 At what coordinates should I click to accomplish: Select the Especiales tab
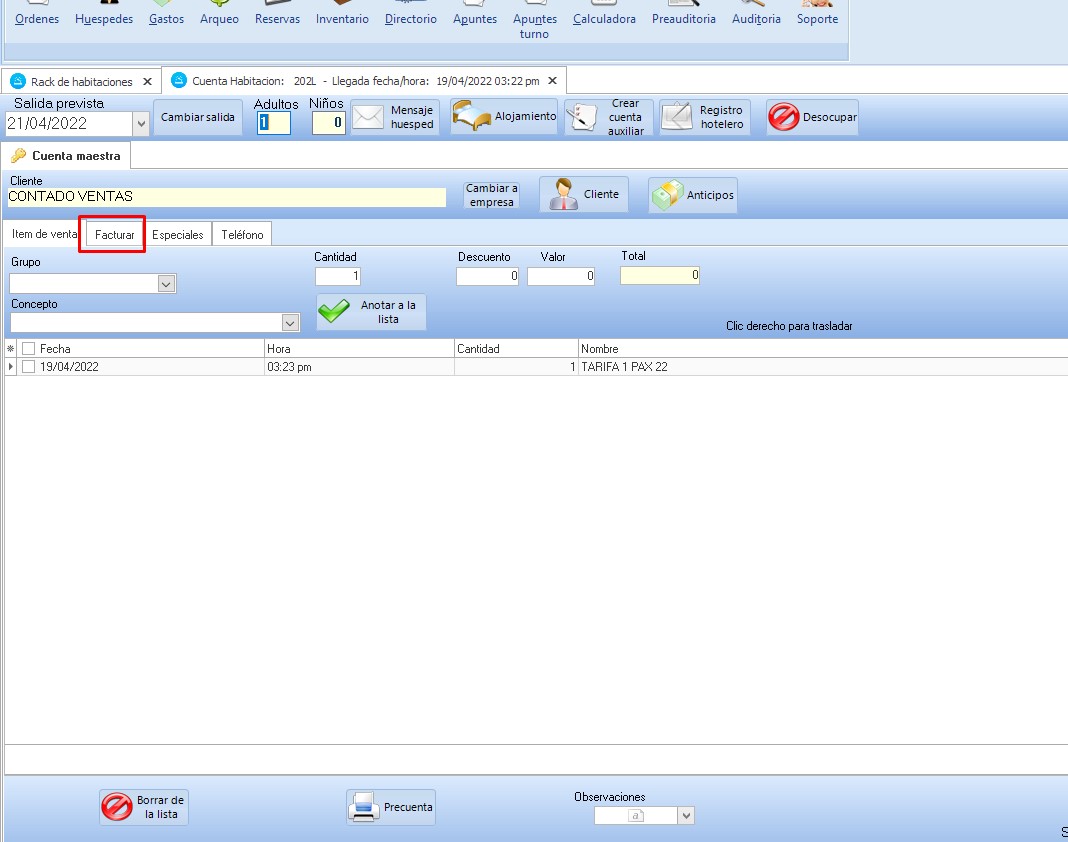[x=178, y=235]
